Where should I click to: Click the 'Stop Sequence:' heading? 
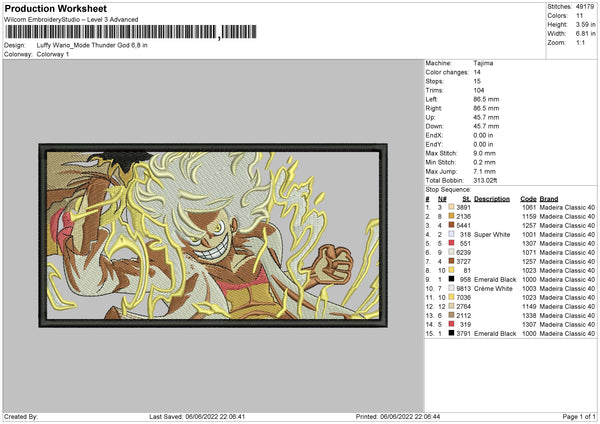tap(448, 189)
